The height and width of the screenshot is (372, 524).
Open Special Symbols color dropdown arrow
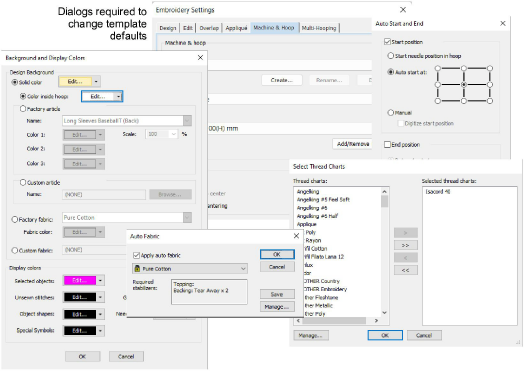pyautogui.click(x=100, y=331)
